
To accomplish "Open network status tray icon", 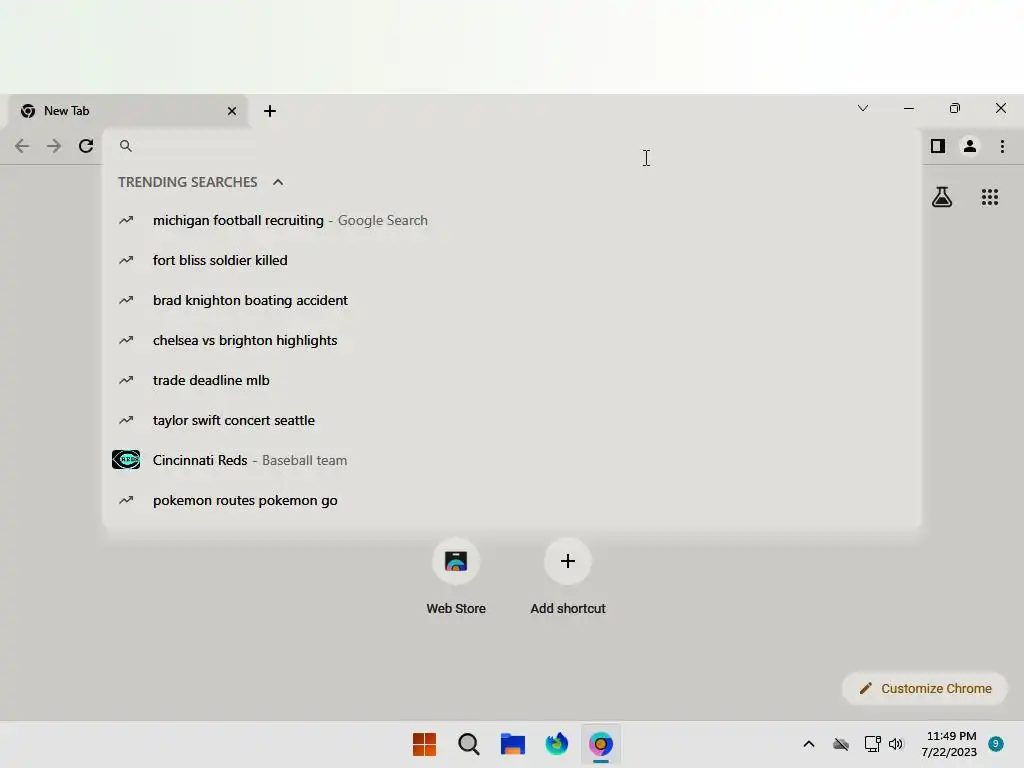I will click(872, 744).
